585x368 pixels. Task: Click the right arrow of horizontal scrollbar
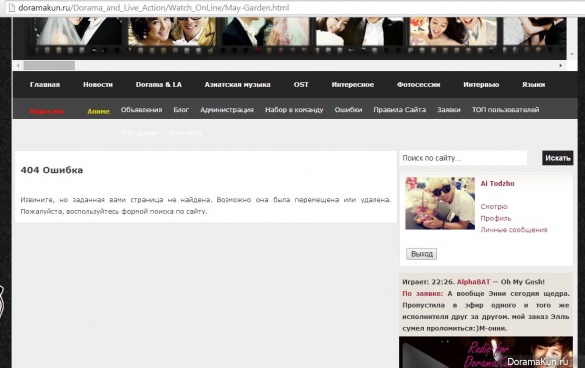pos(560,65)
